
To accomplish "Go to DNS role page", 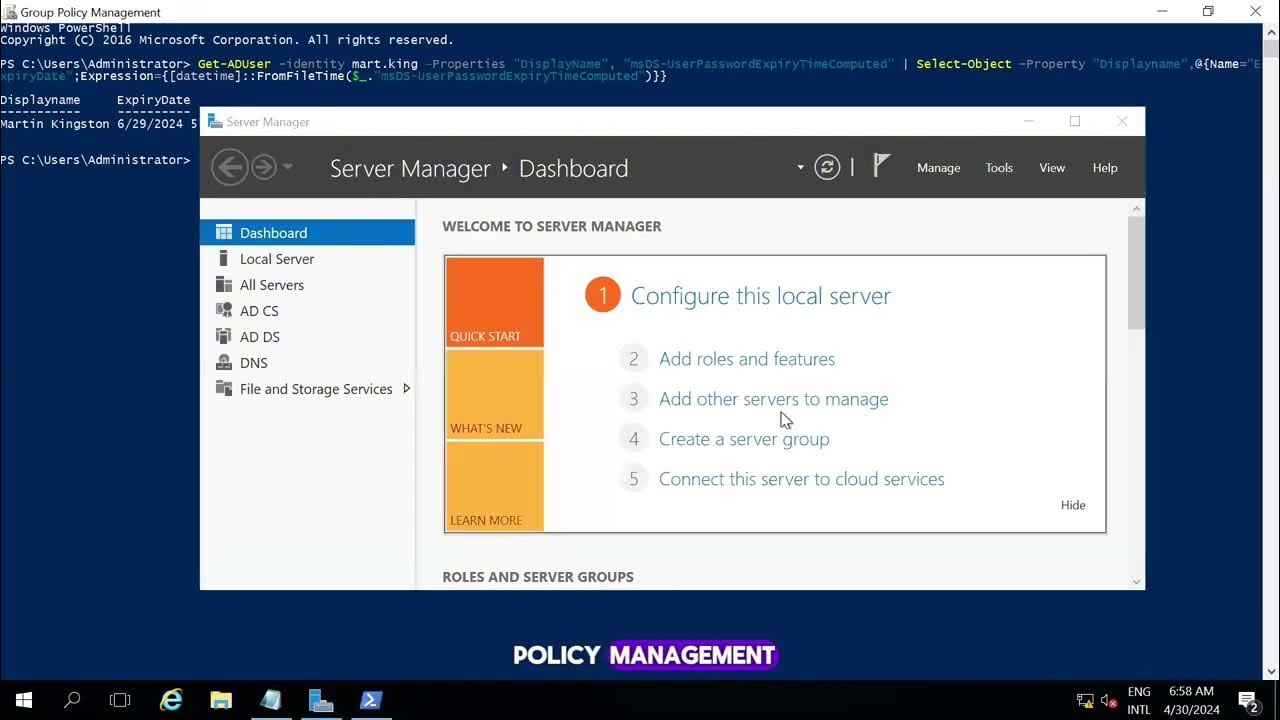I will [x=253, y=363].
